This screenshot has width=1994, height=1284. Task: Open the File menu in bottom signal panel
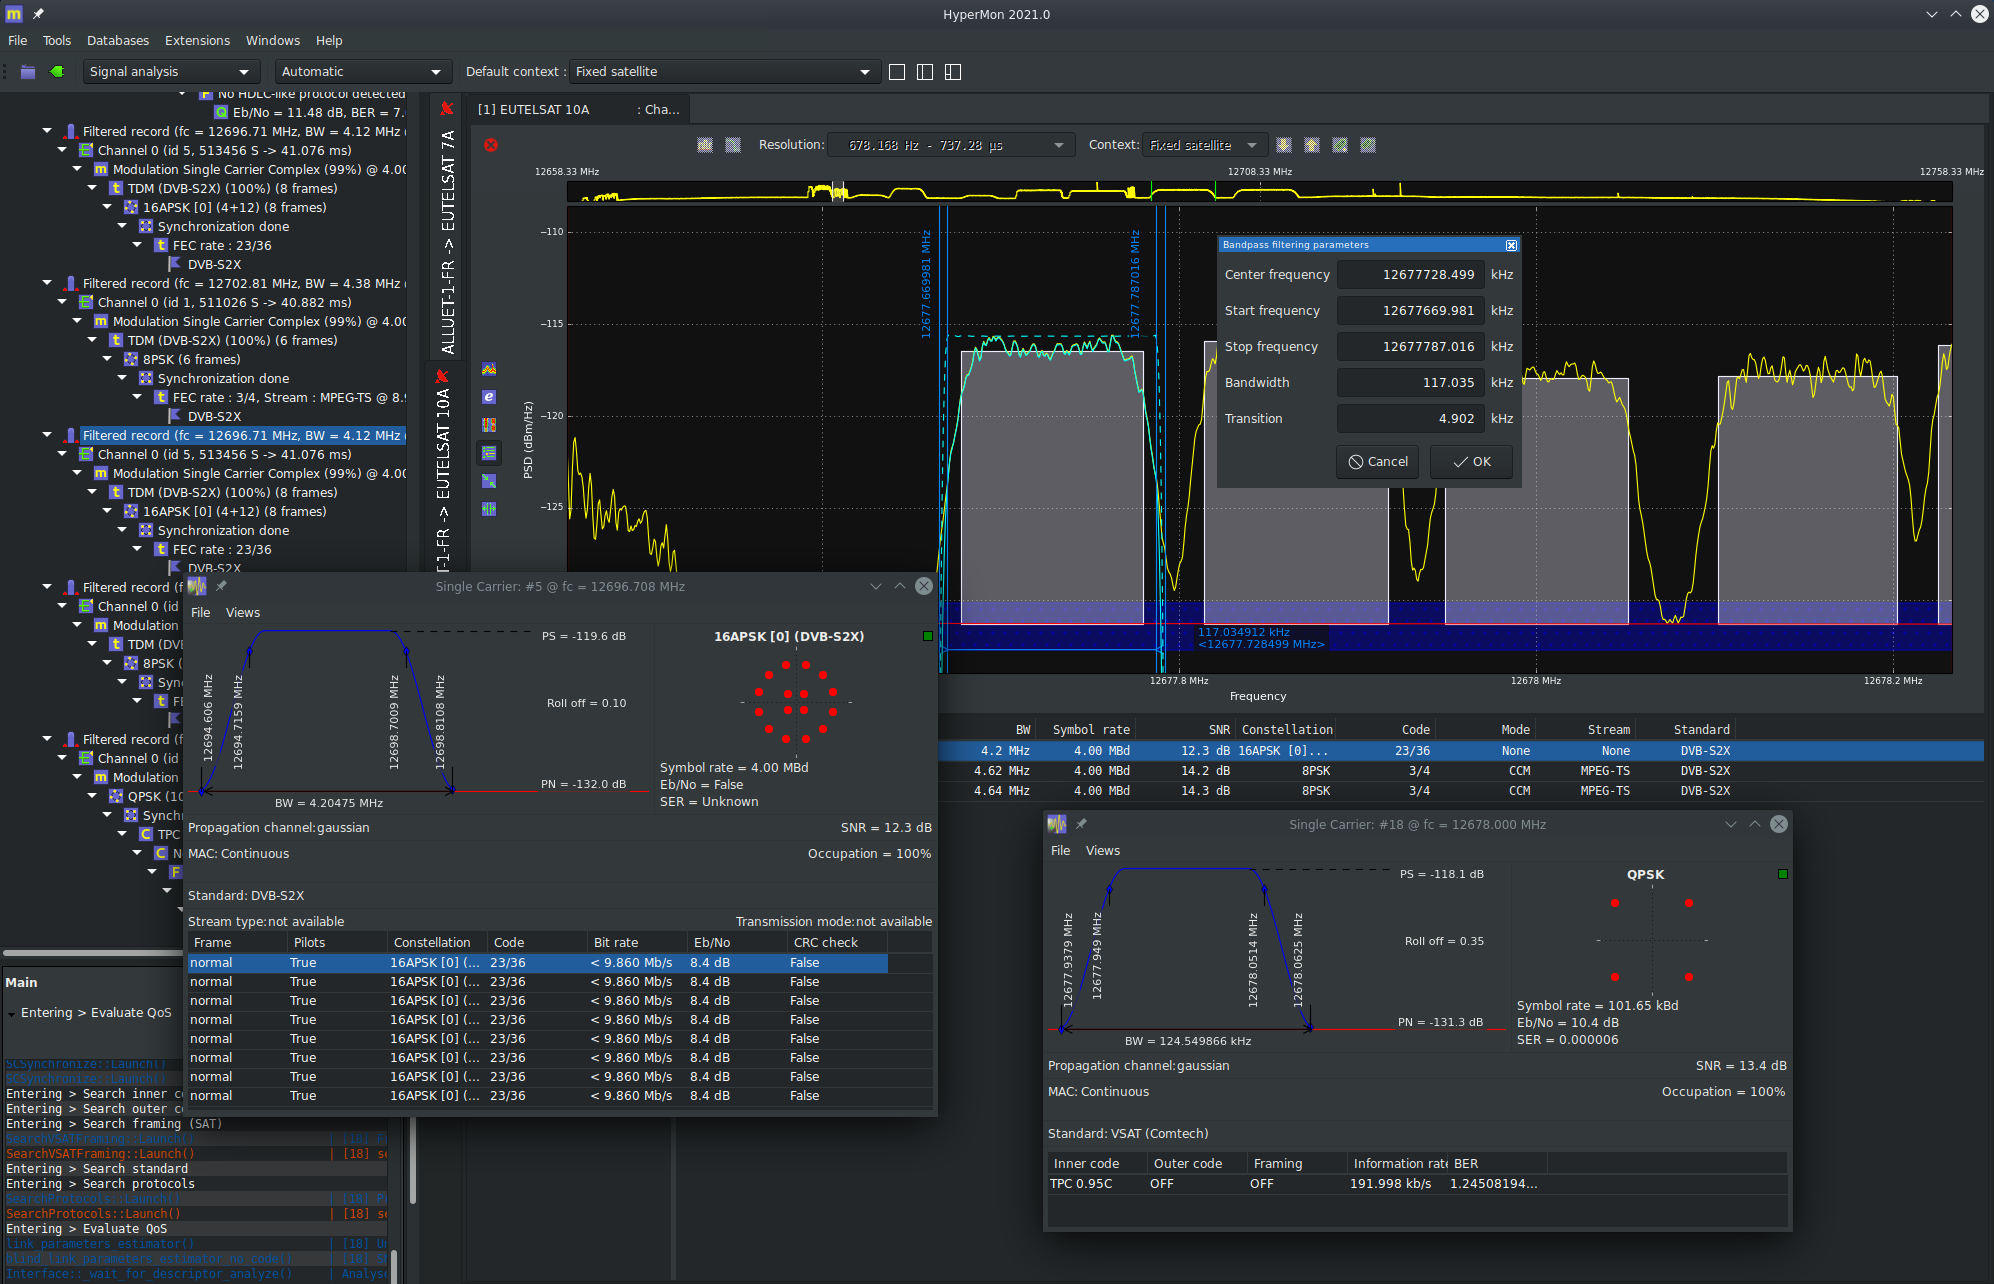click(x=1061, y=849)
